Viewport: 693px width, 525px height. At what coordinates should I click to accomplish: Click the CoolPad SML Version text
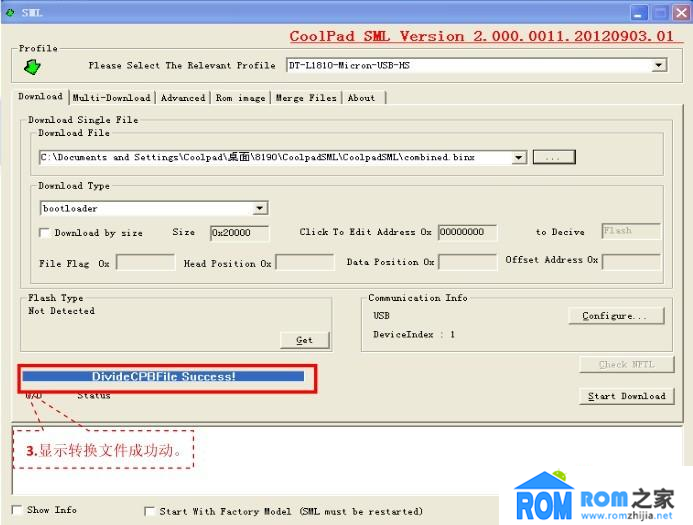(481, 36)
